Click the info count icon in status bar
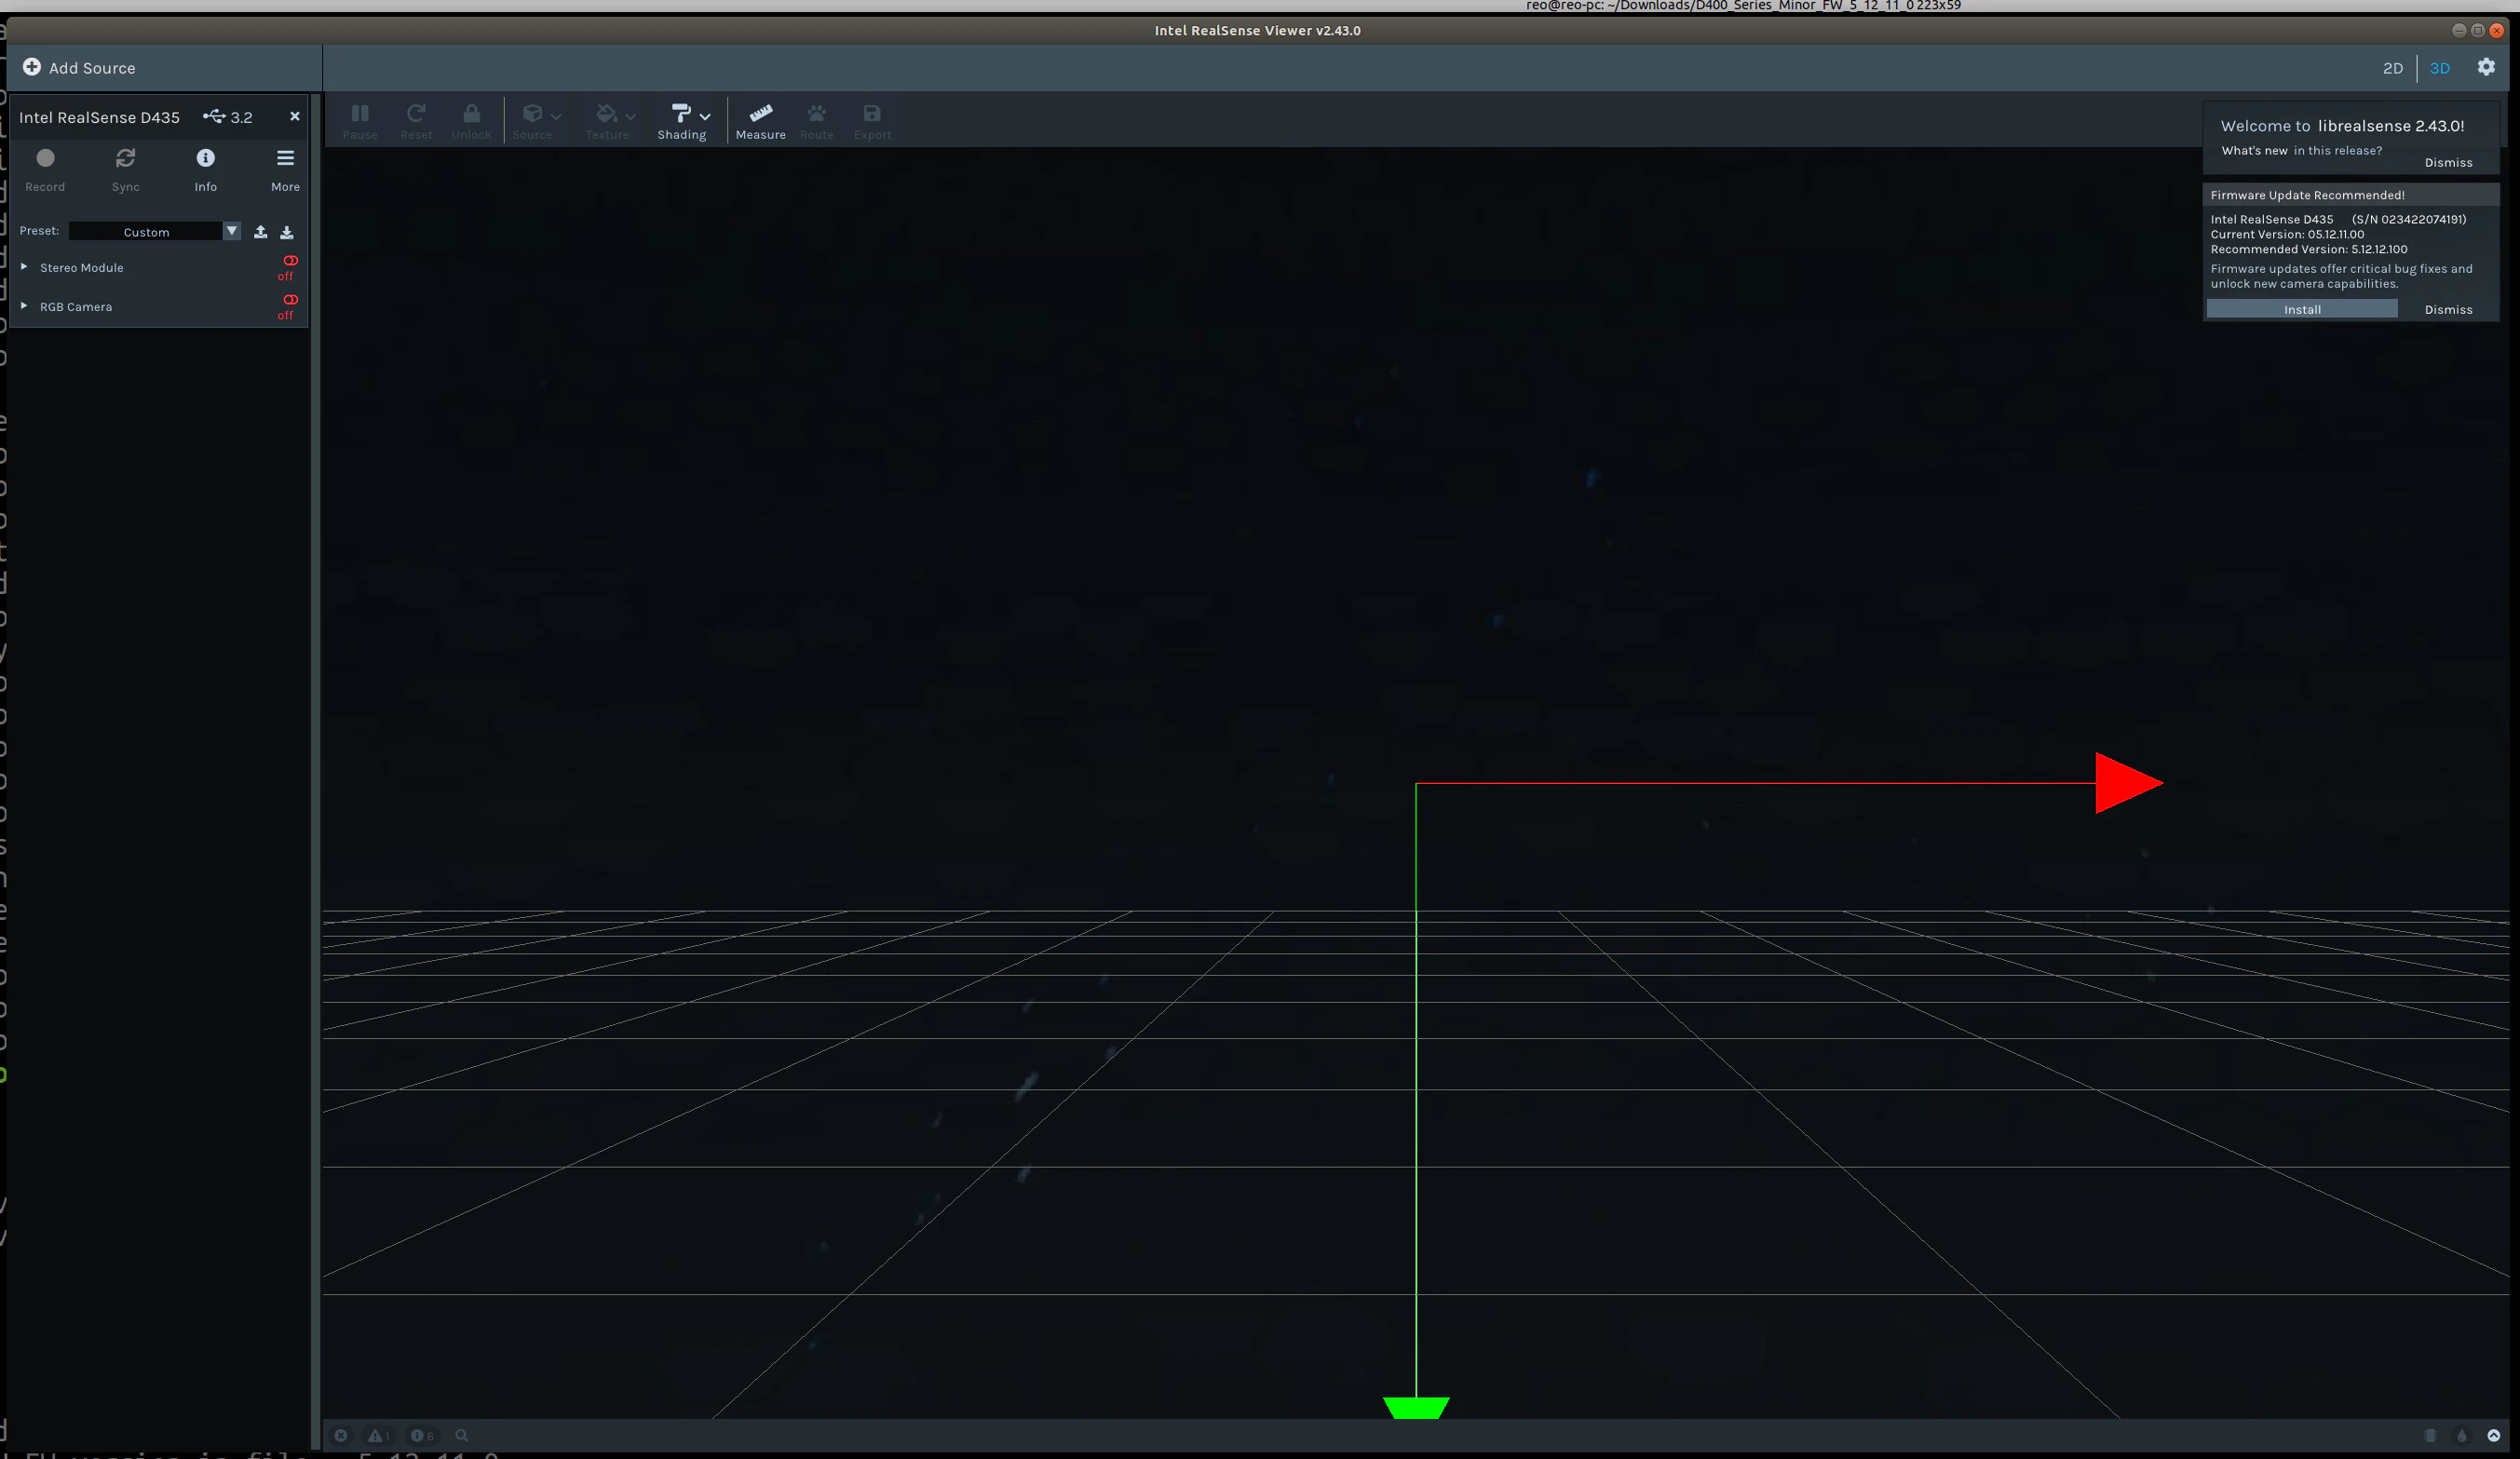The image size is (2520, 1459). point(422,1435)
